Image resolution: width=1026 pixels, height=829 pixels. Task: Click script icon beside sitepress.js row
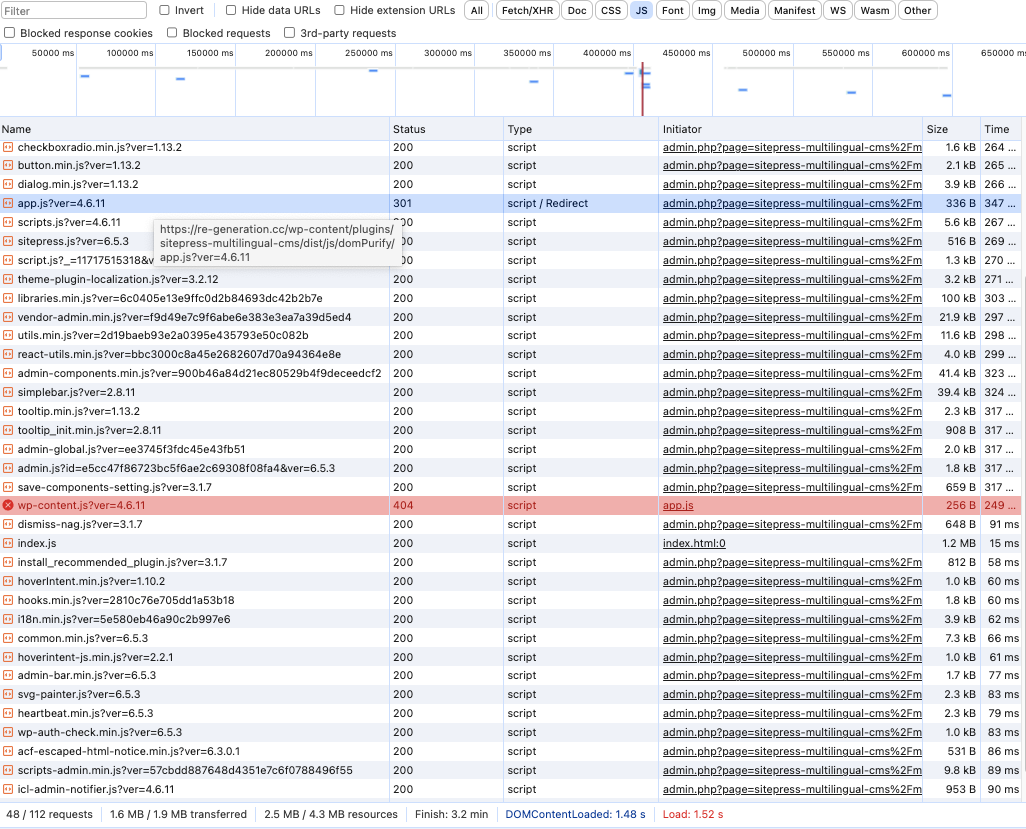pos(8,241)
